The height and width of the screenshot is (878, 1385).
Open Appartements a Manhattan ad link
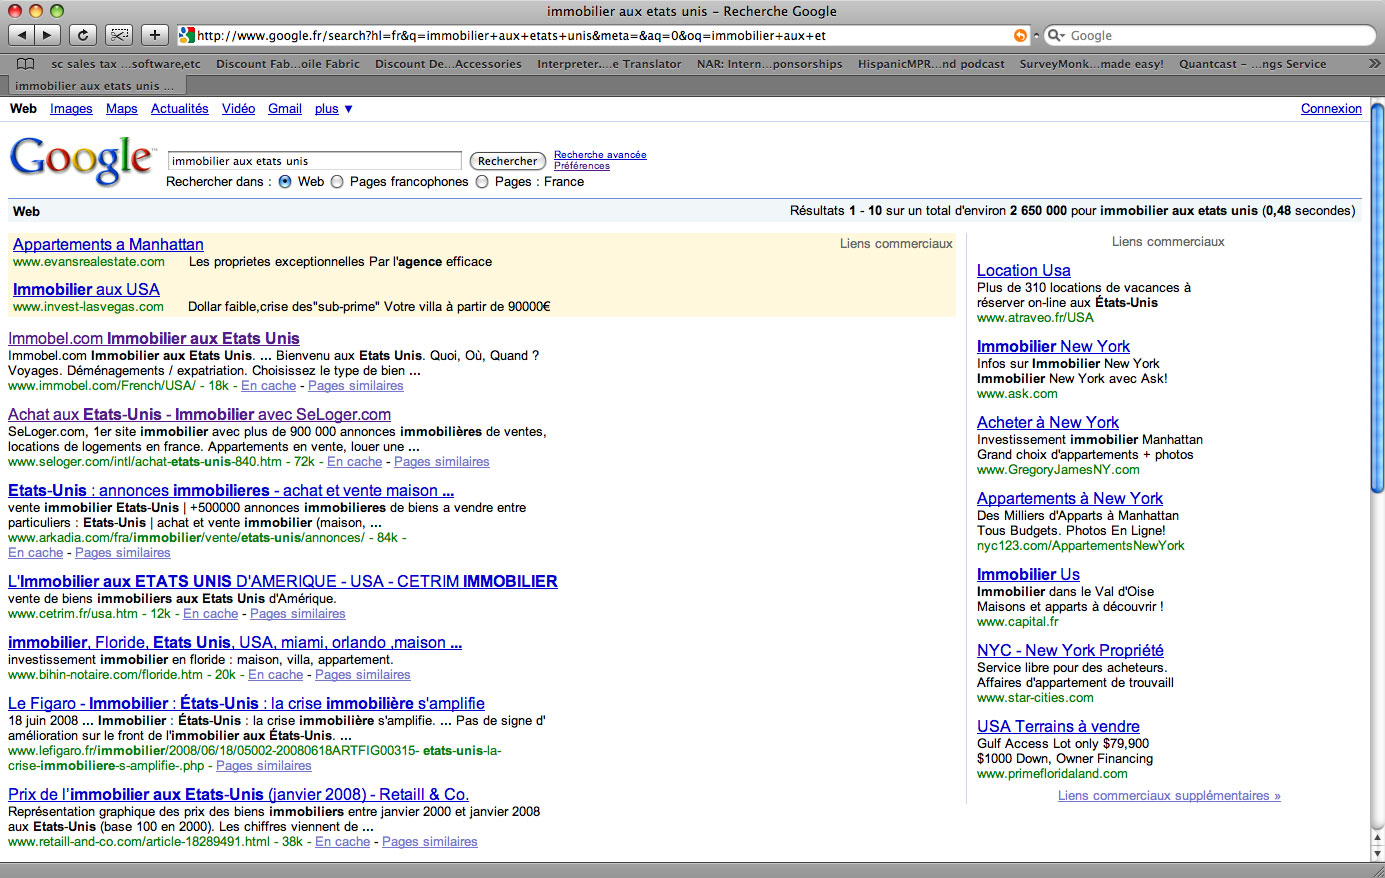(x=108, y=245)
